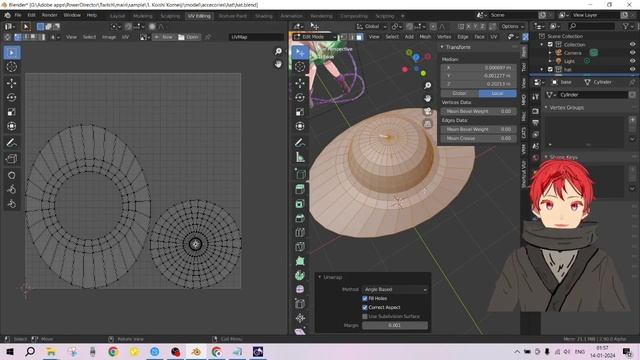Select the Grab sculpt tool in UV editor

click(11, 175)
